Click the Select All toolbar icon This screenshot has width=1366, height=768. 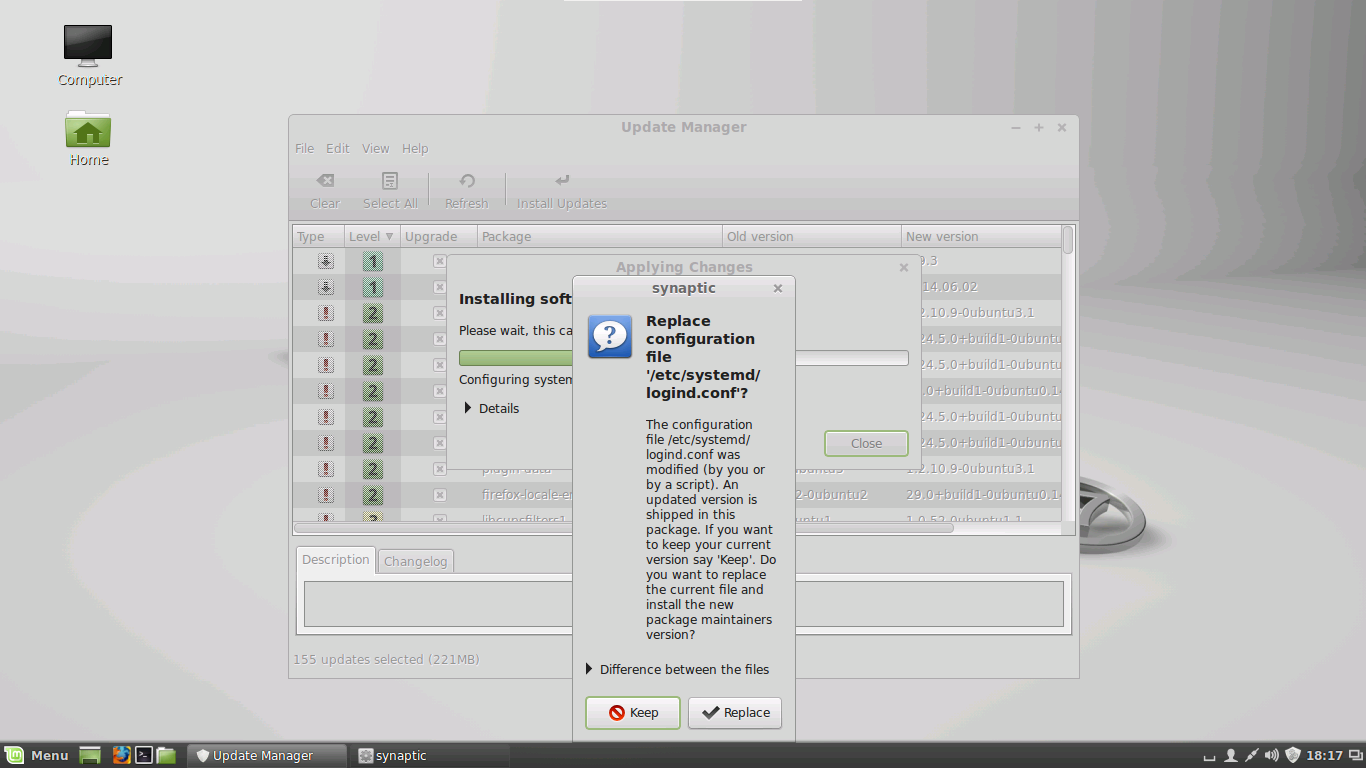390,181
